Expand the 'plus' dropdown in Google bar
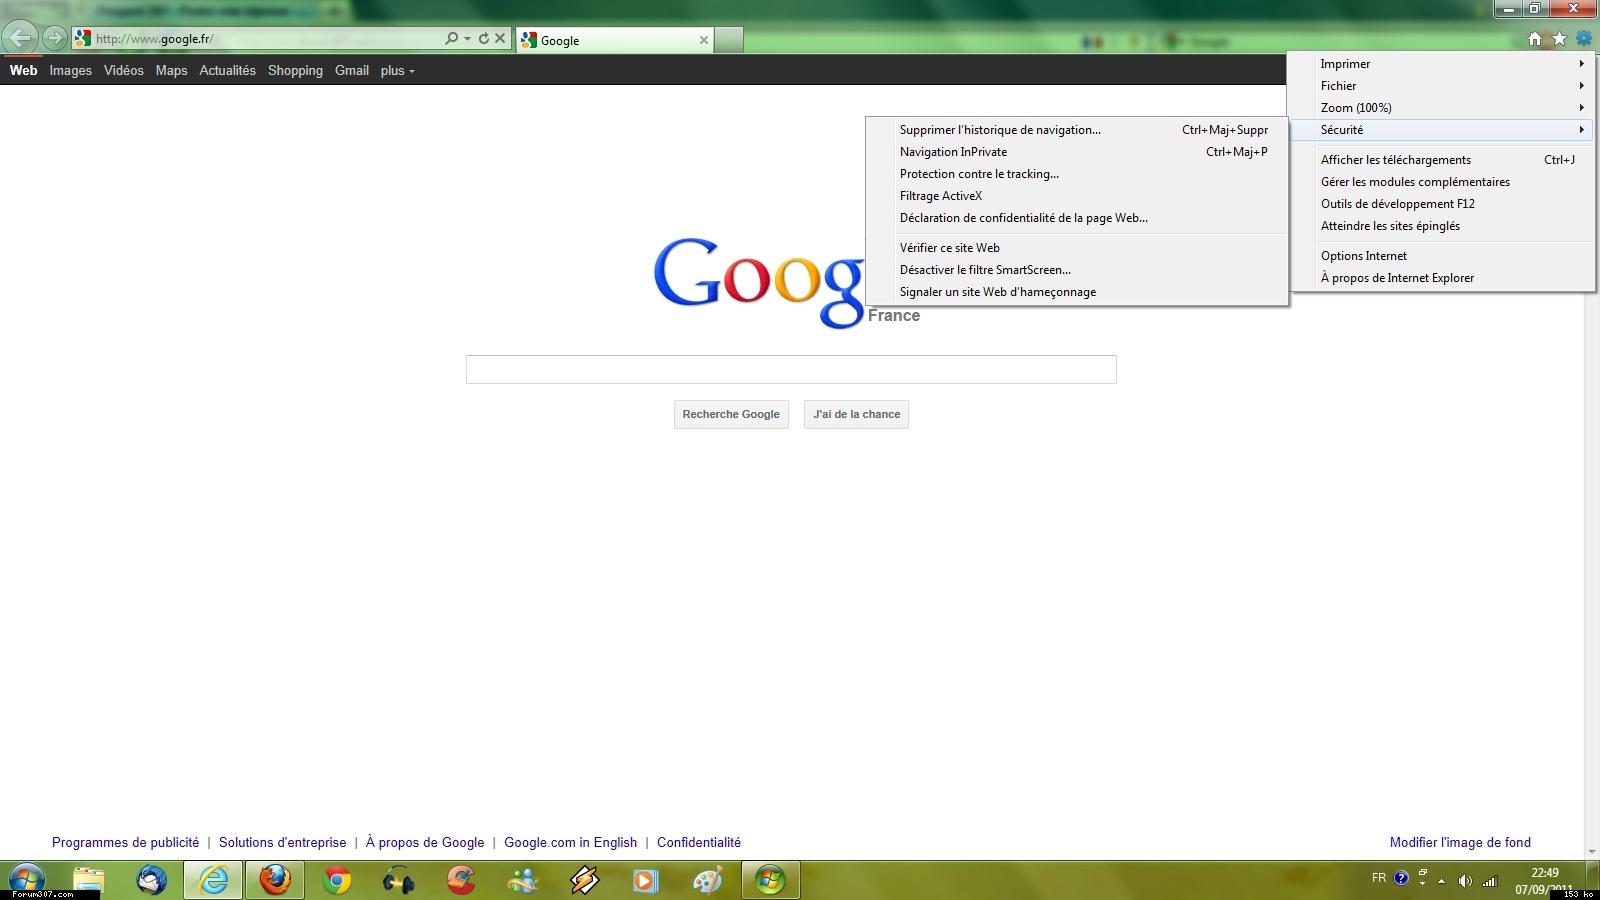 (x=397, y=70)
